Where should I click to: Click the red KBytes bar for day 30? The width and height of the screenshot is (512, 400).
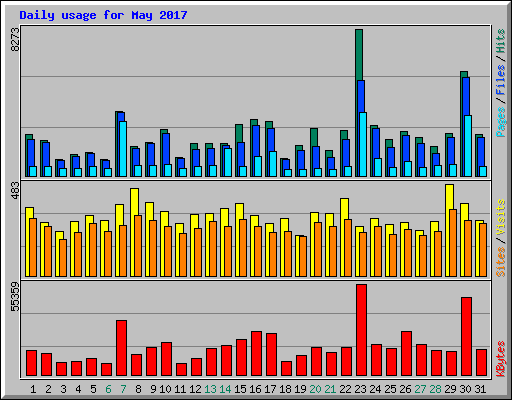(x=466, y=337)
